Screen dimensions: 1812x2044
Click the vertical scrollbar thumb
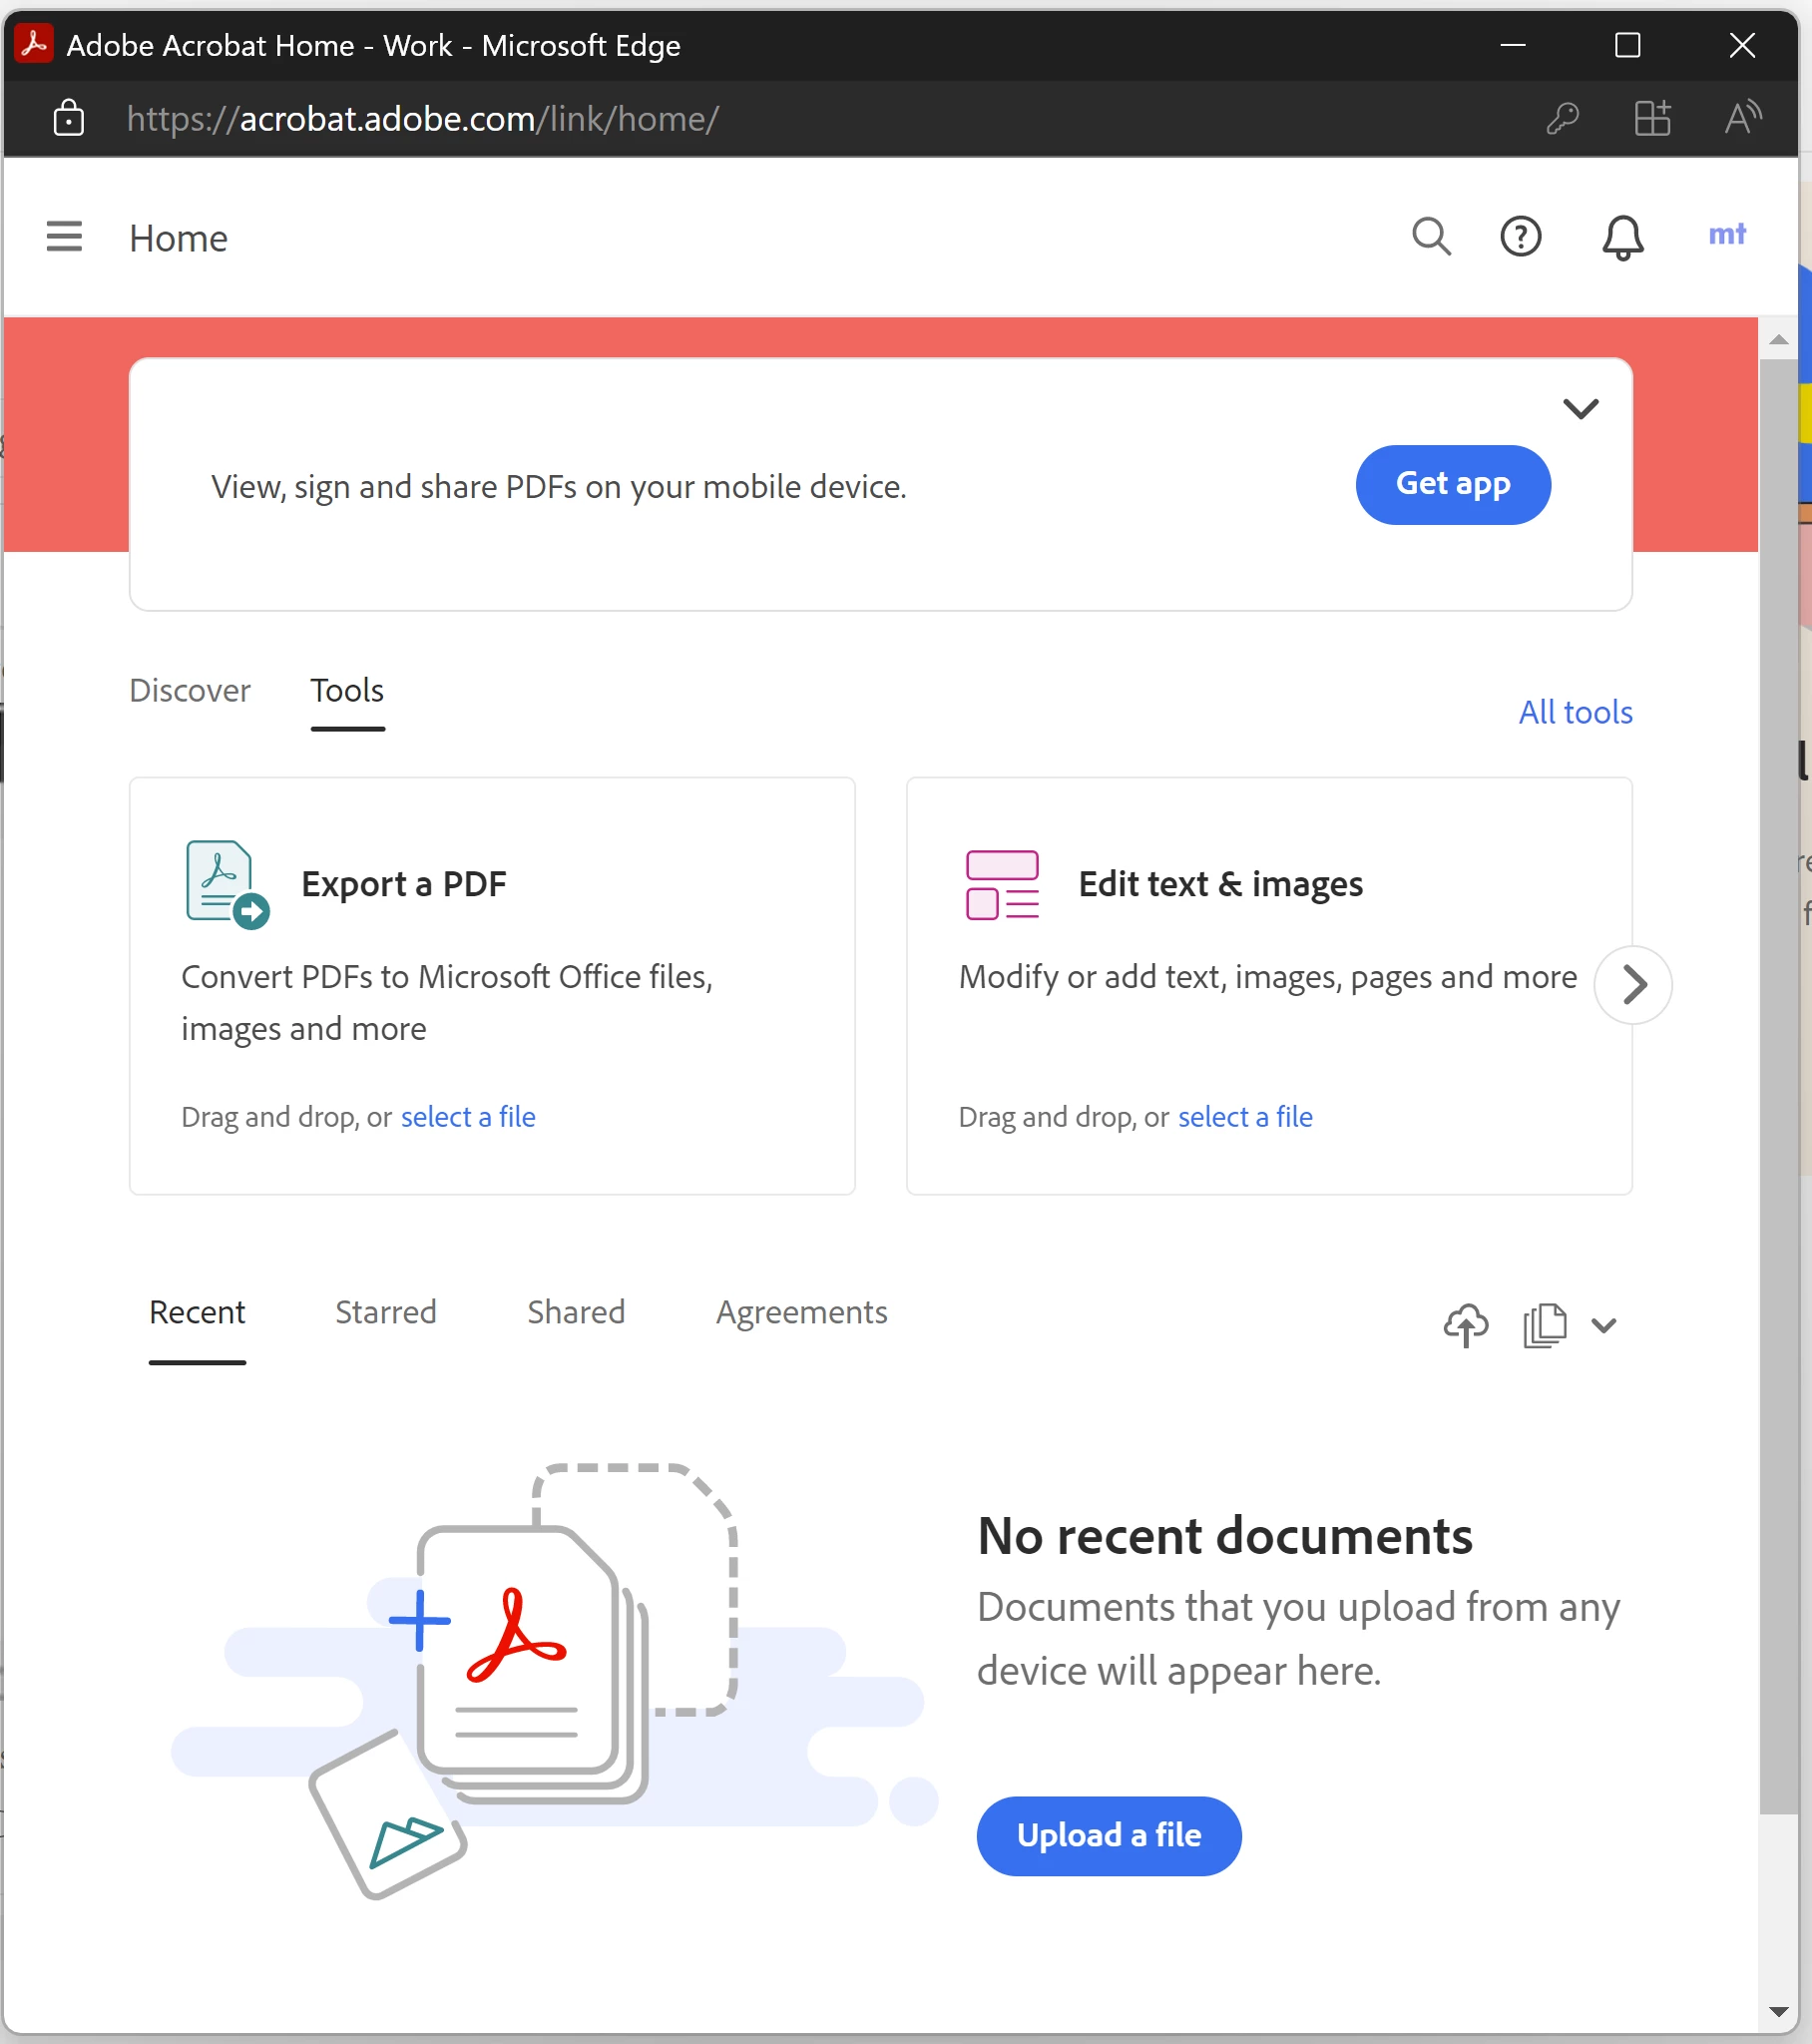[1778, 1085]
